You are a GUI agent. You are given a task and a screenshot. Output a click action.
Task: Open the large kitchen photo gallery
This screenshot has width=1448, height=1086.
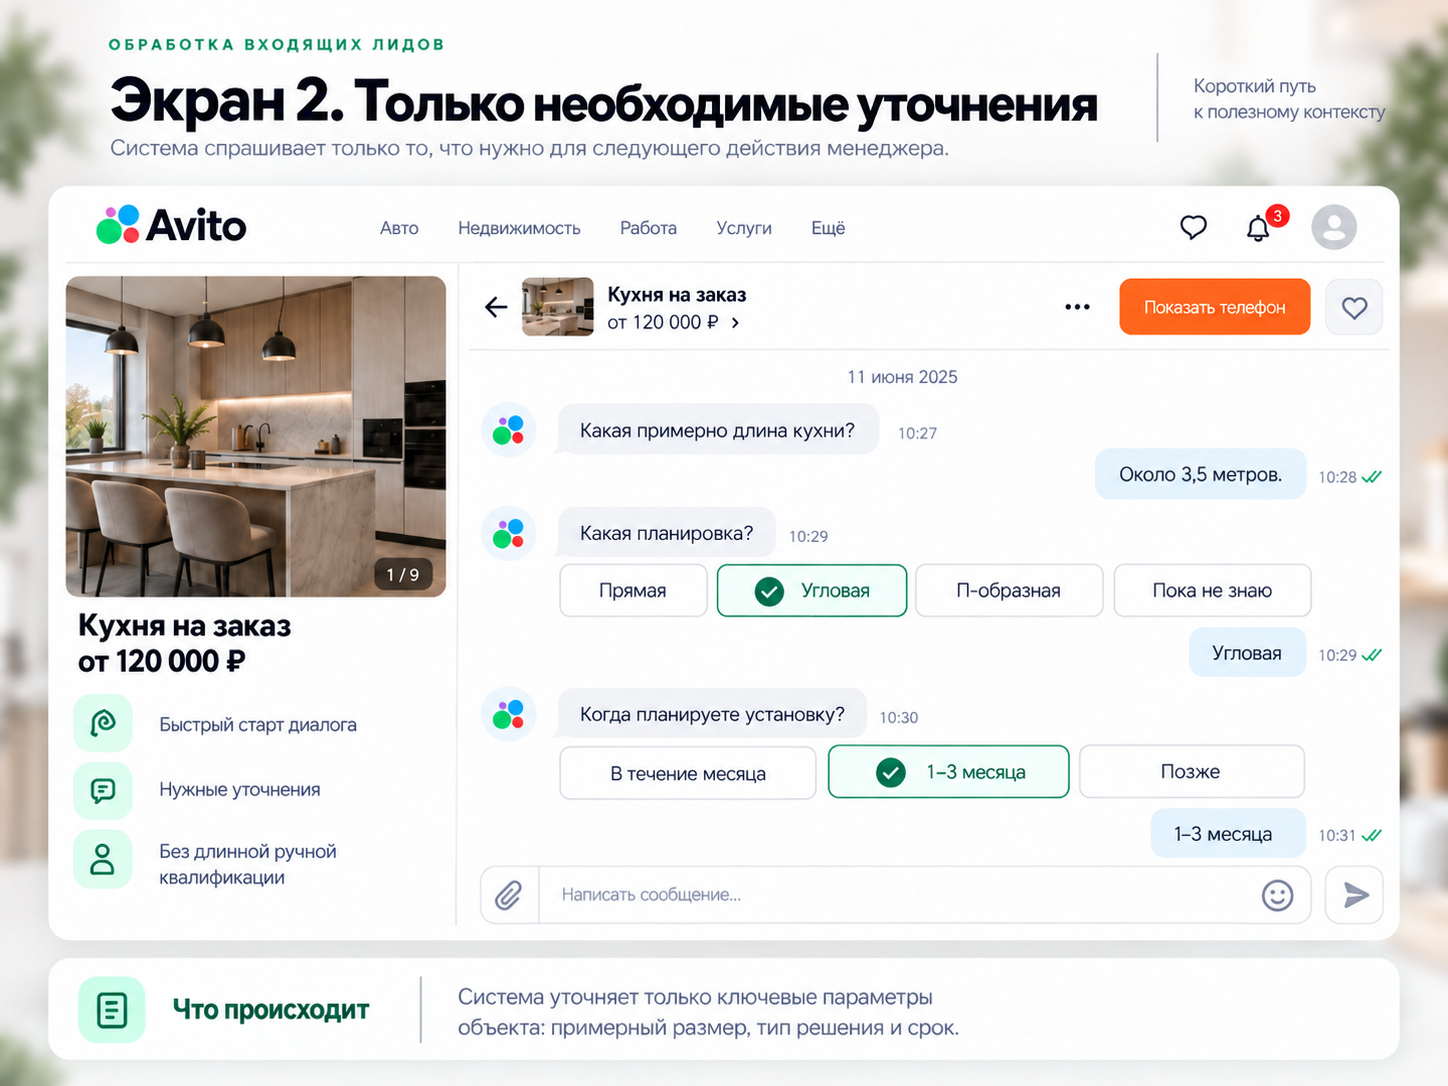tap(256, 436)
